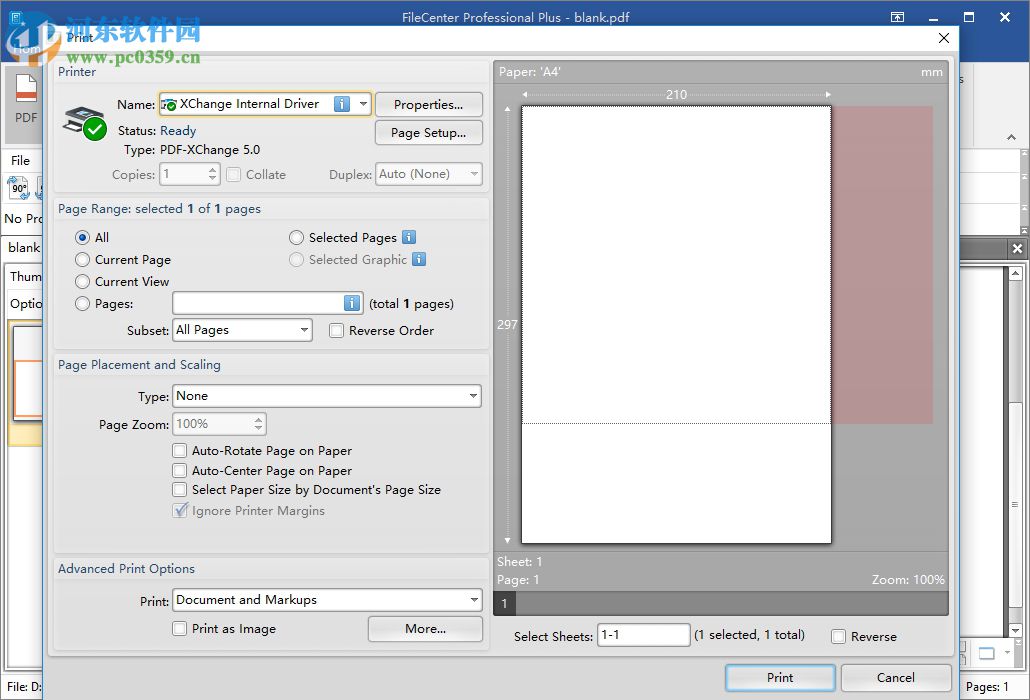Check the Print as Image option
The width and height of the screenshot is (1030, 700).
click(179, 628)
